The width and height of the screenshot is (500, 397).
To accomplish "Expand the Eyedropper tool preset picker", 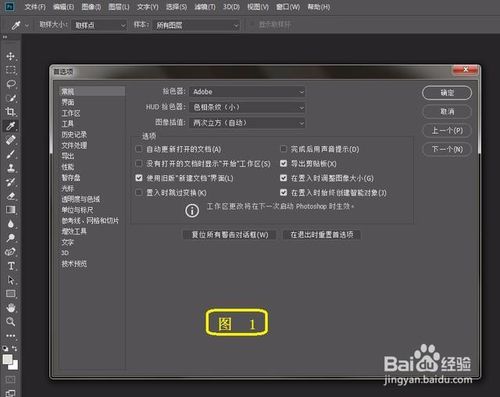I will pyautogui.click(x=27, y=26).
